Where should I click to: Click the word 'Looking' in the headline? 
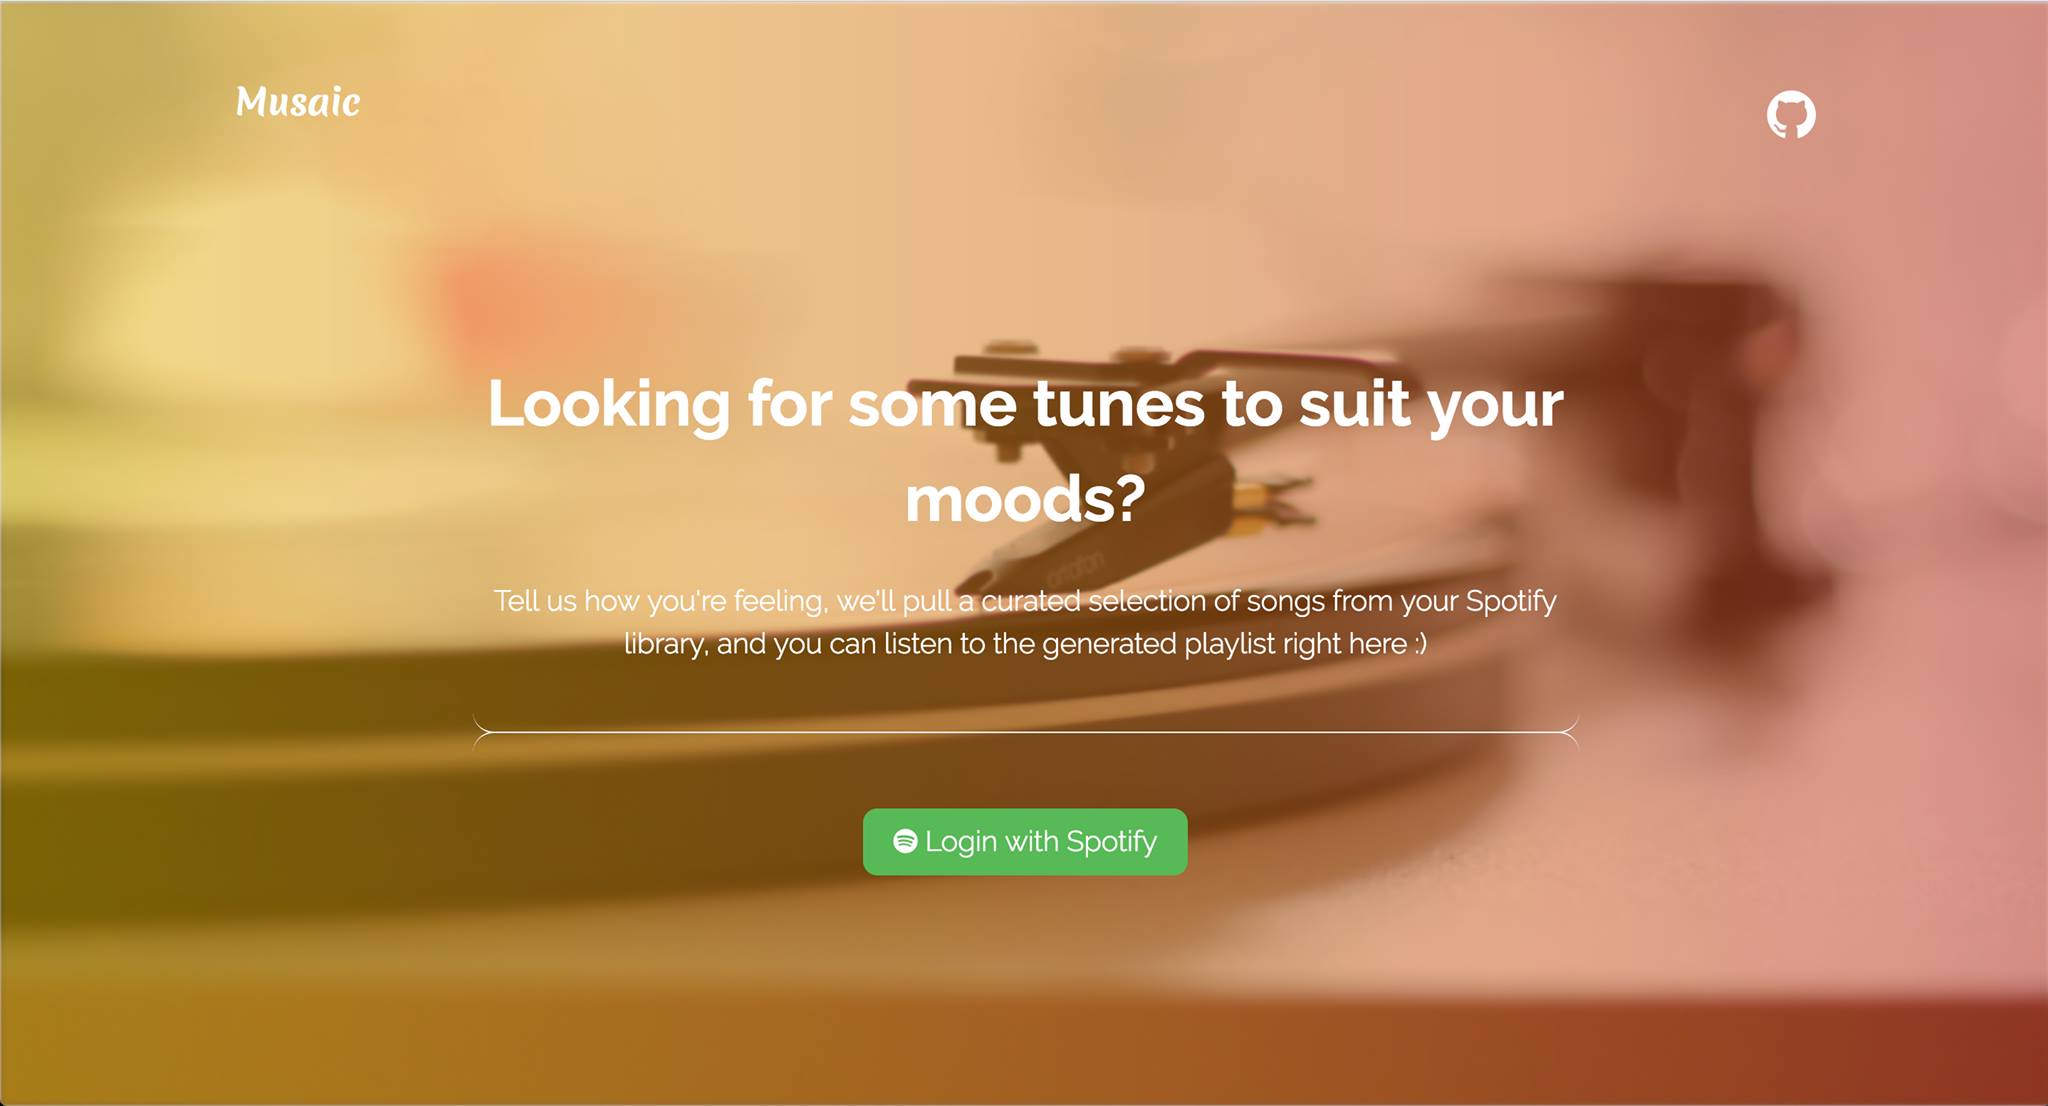(x=609, y=406)
